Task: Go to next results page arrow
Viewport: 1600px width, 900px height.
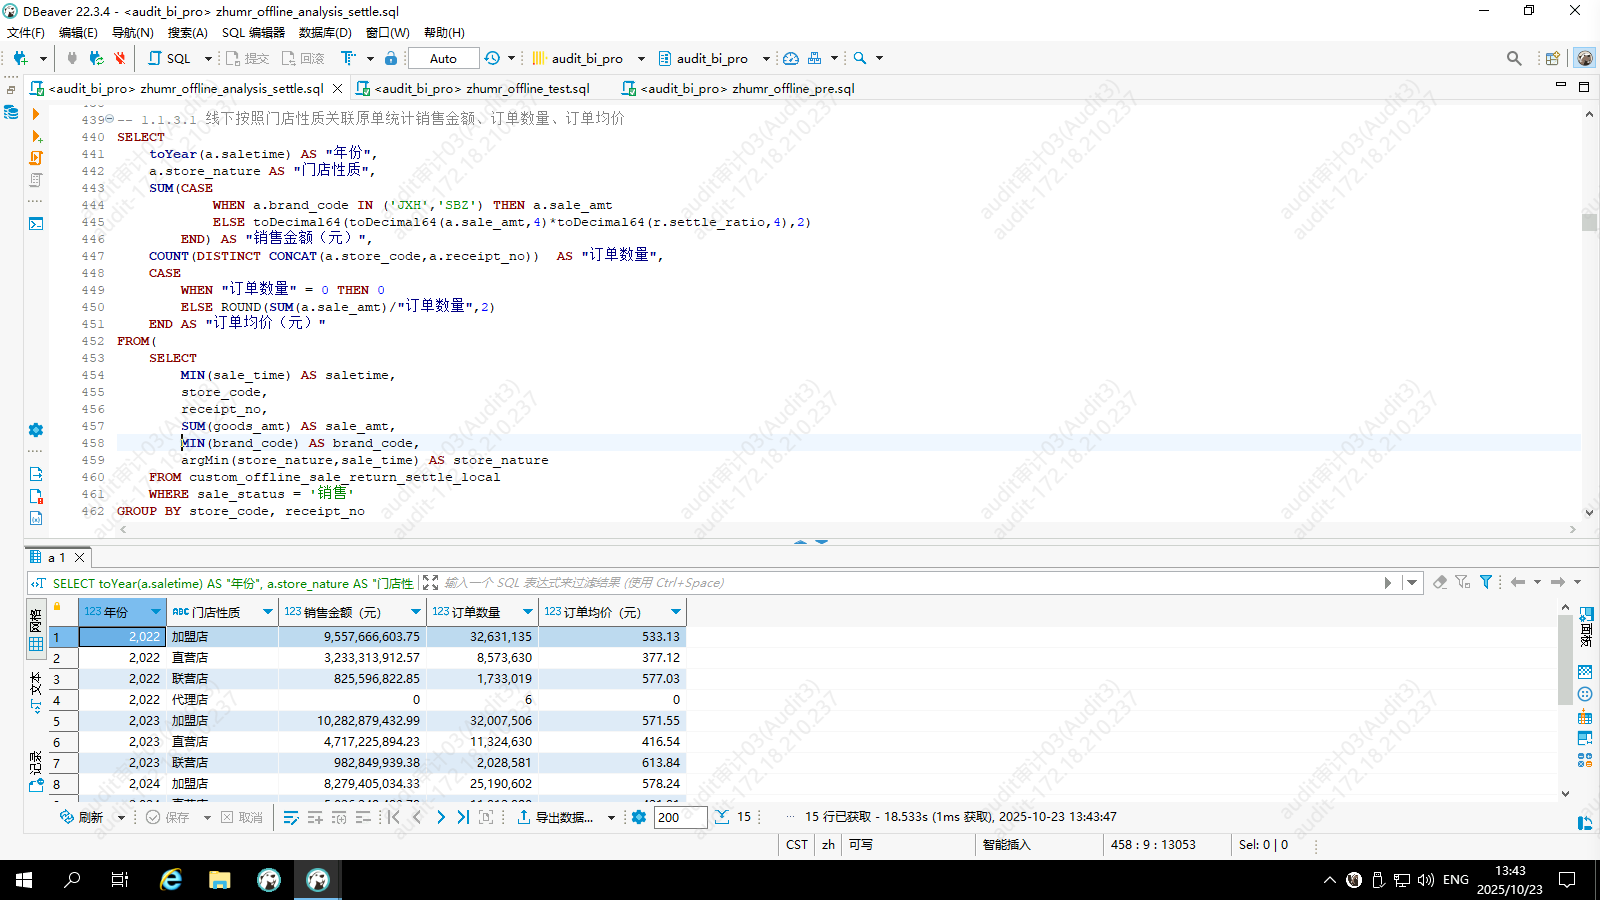Action: point(441,817)
